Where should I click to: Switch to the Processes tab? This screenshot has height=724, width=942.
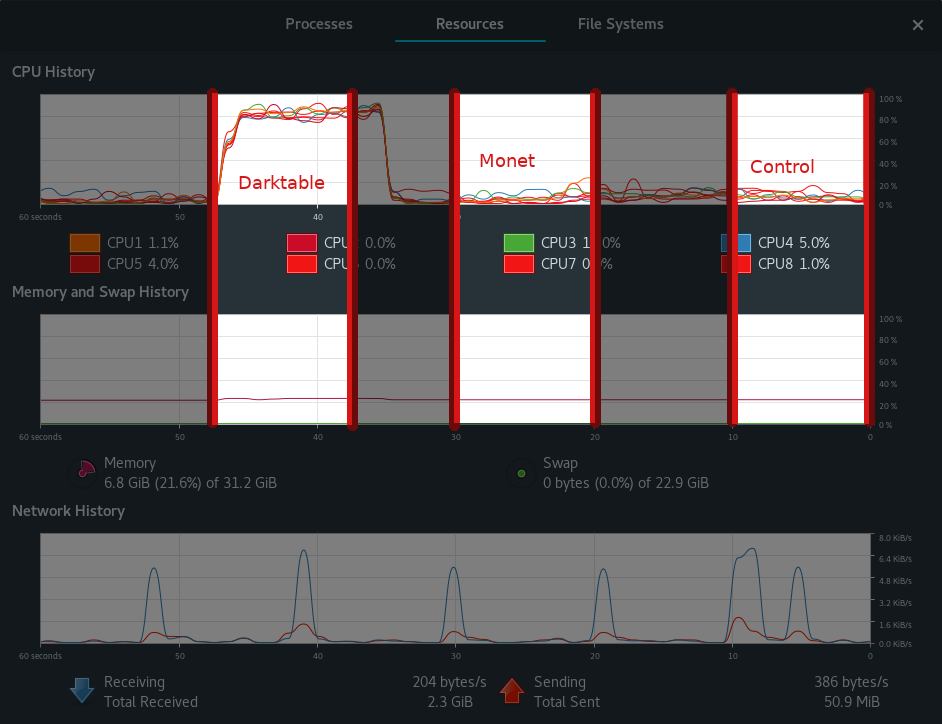pos(320,24)
